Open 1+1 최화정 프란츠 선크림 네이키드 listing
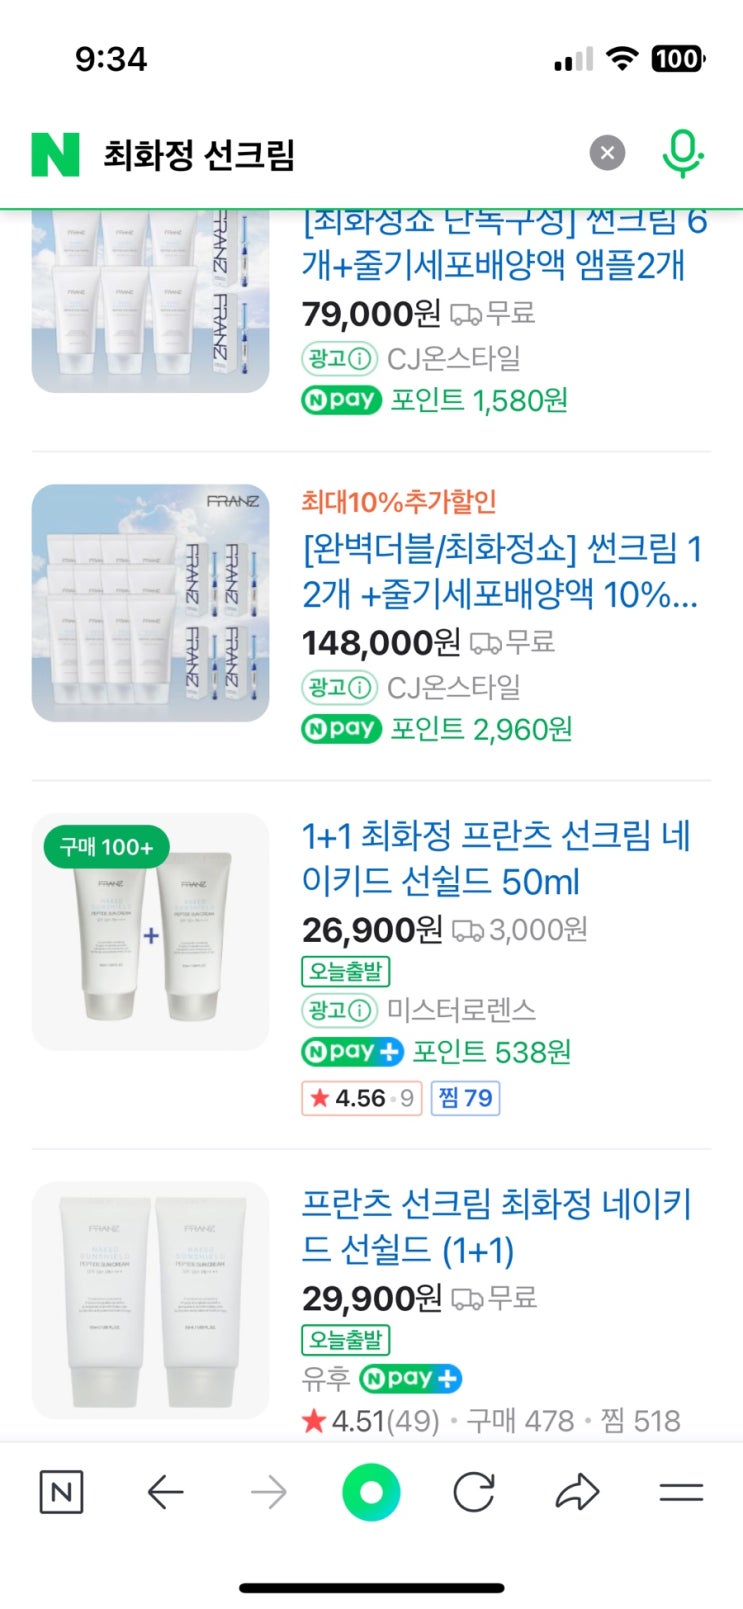The image size is (743, 1609). click(x=497, y=858)
